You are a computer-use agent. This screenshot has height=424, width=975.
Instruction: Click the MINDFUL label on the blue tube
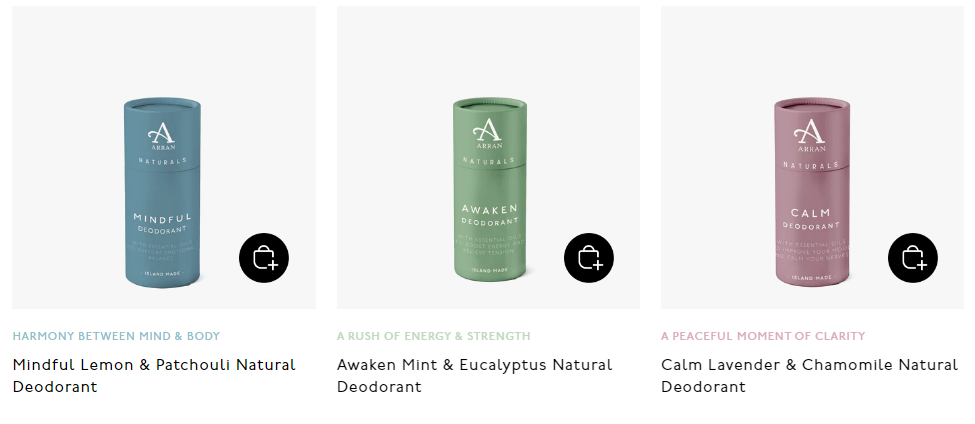tap(162, 218)
